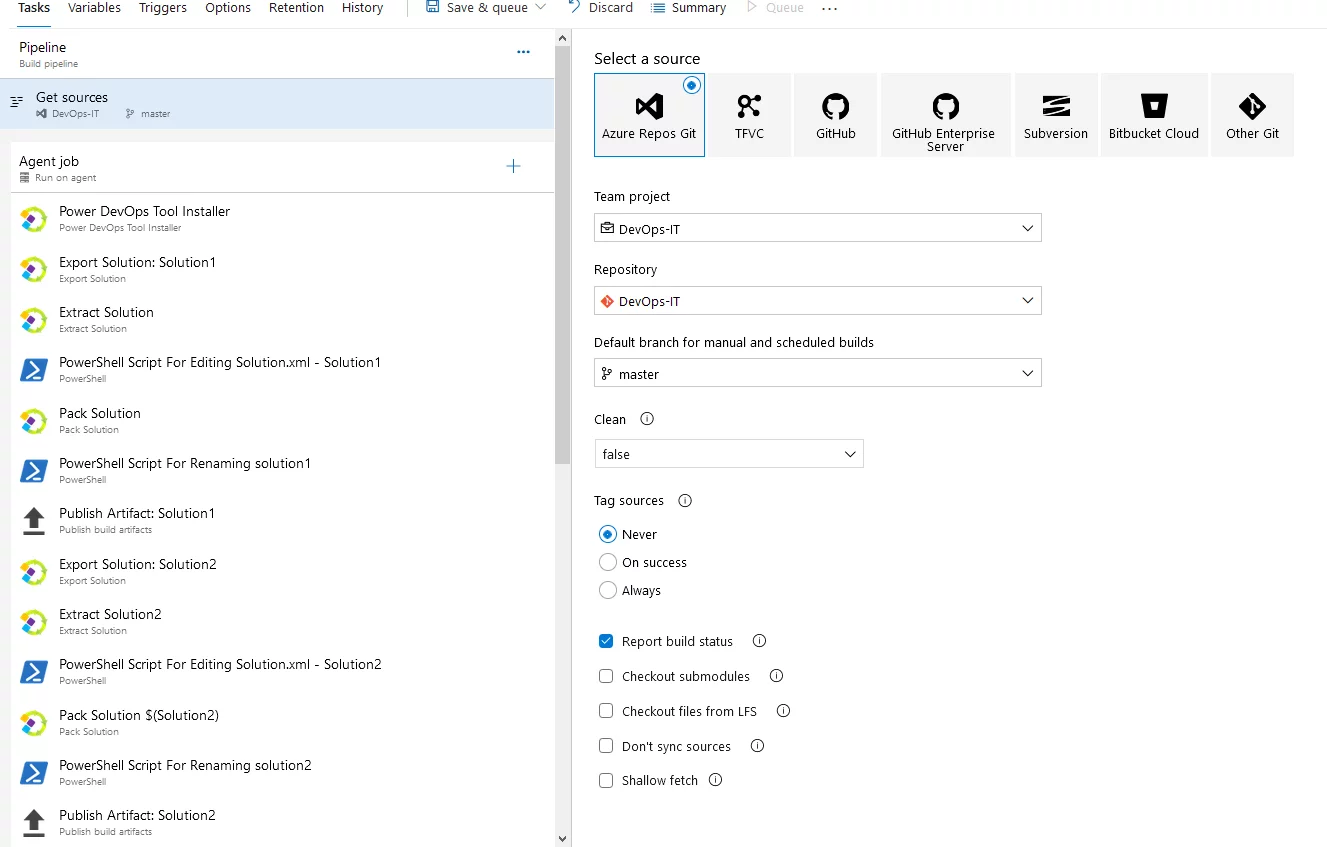Click the Extract Solution2 task icon
The image size is (1327, 847).
(x=34, y=622)
